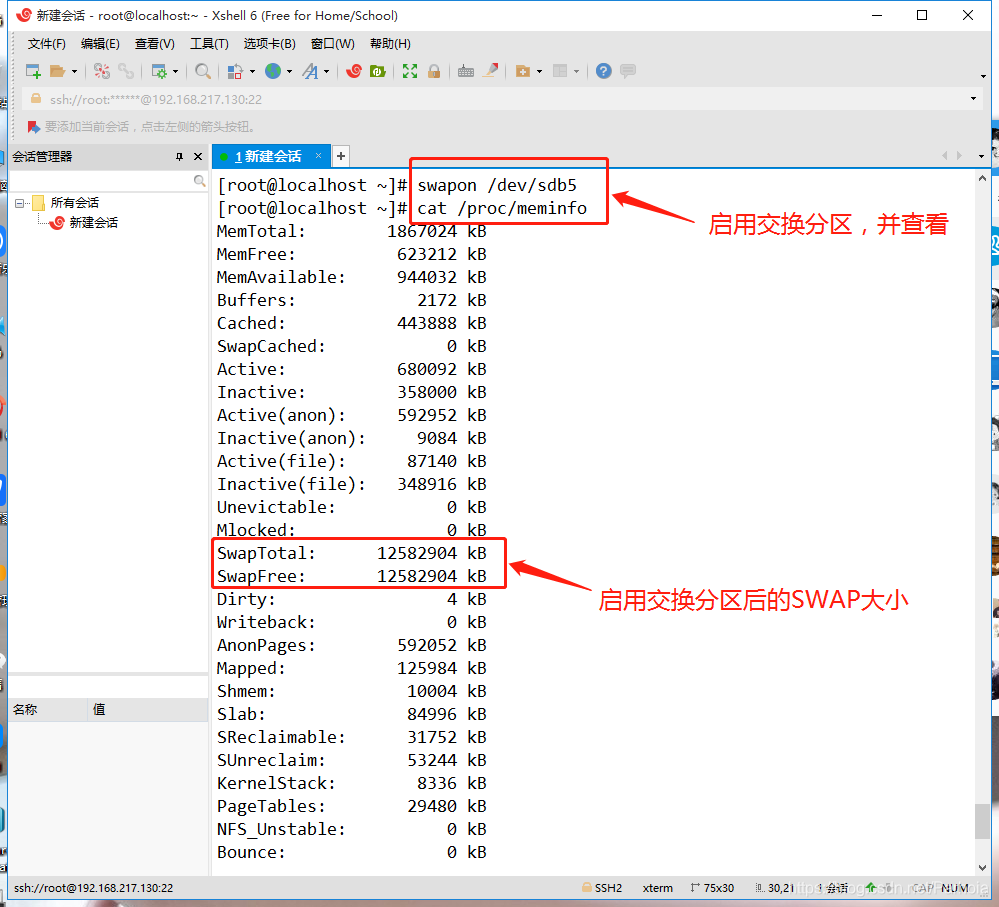Click the SwapTotal value 12582904
Screen dimensions: 999x907
(417, 553)
